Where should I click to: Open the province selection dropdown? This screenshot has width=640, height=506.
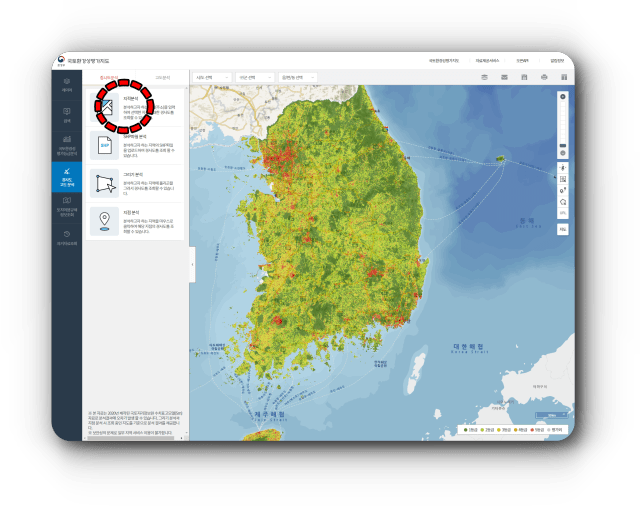(x=212, y=78)
